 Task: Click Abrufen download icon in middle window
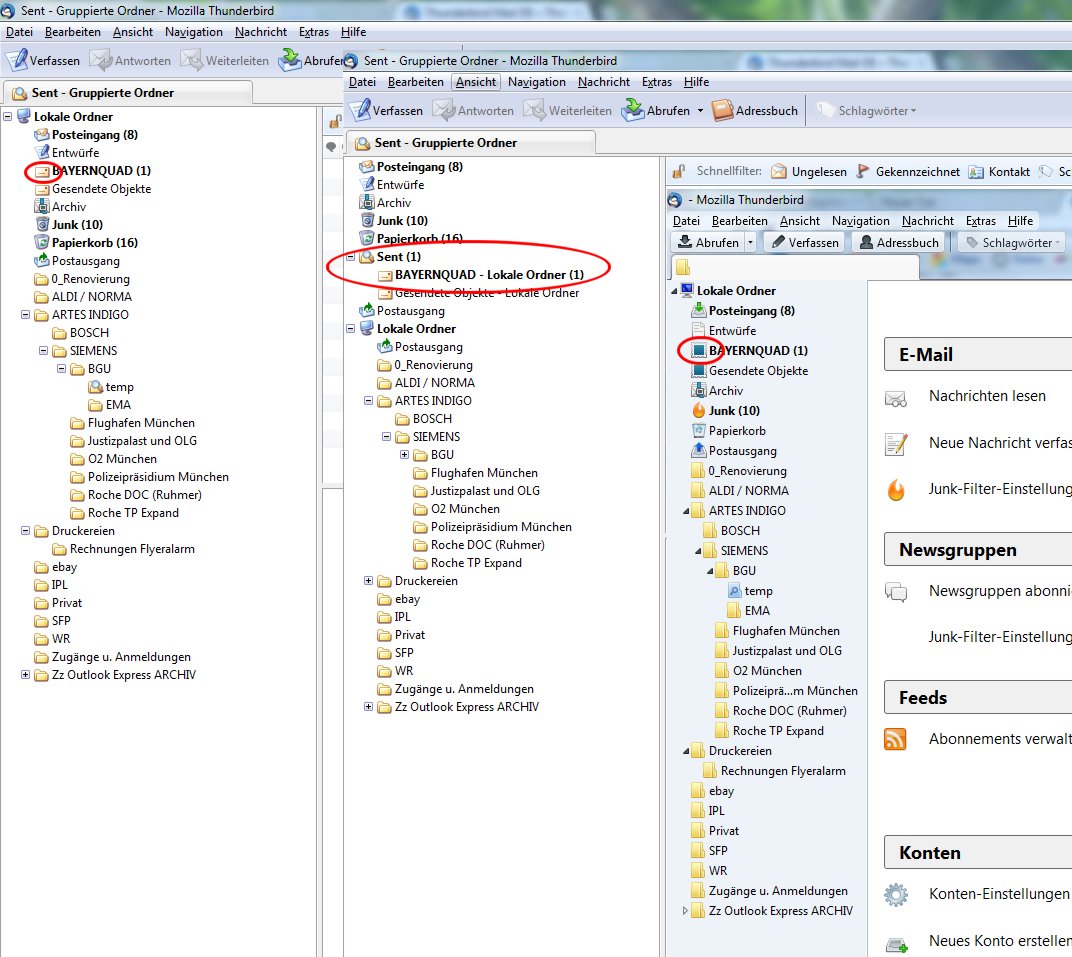click(633, 110)
